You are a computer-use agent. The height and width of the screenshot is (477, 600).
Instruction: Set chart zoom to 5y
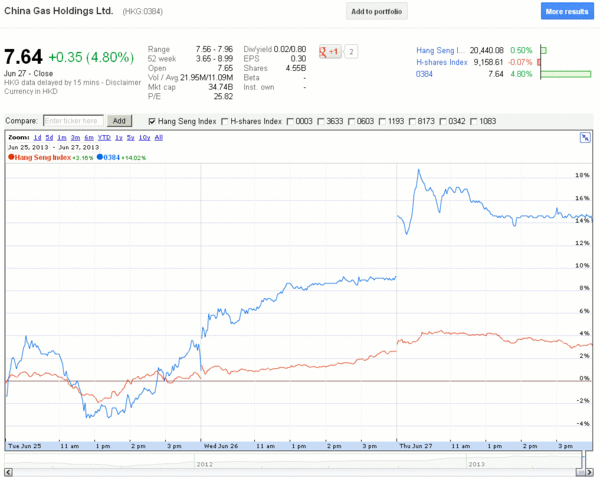[x=130, y=138]
